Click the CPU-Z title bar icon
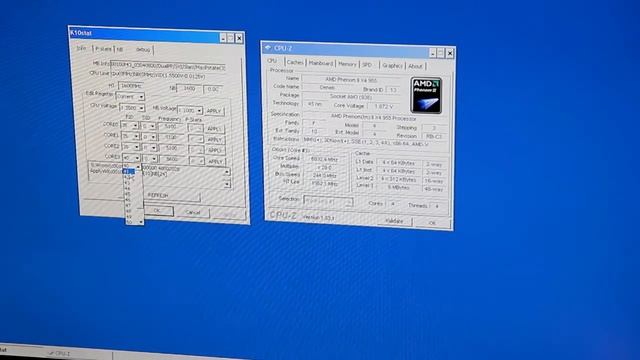 [268, 47]
